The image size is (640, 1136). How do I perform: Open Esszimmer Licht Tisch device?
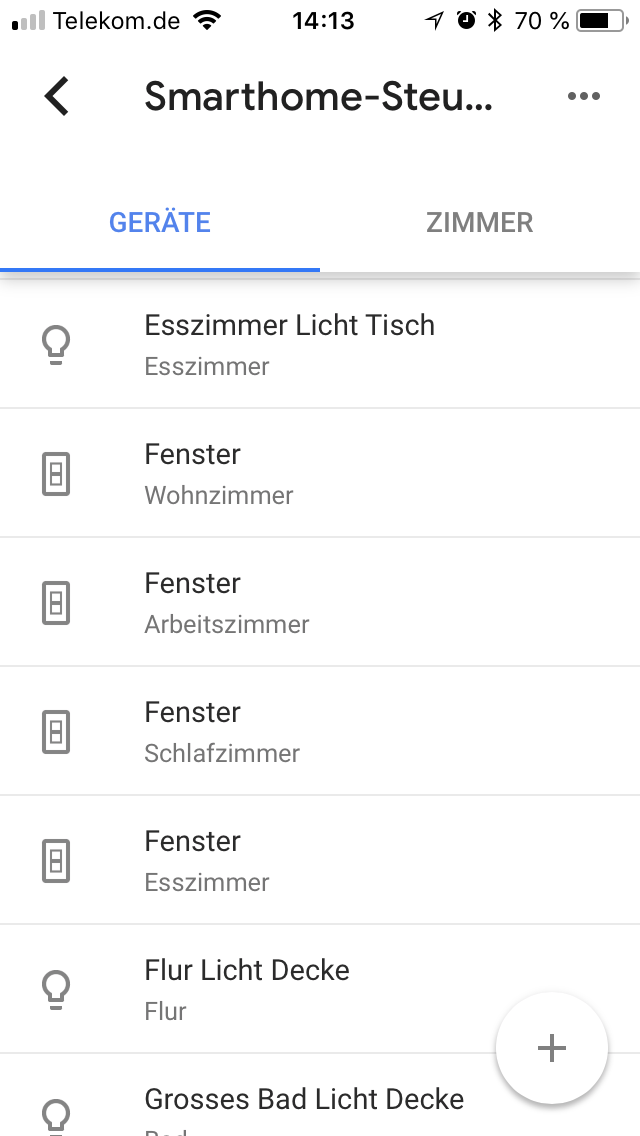[290, 344]
